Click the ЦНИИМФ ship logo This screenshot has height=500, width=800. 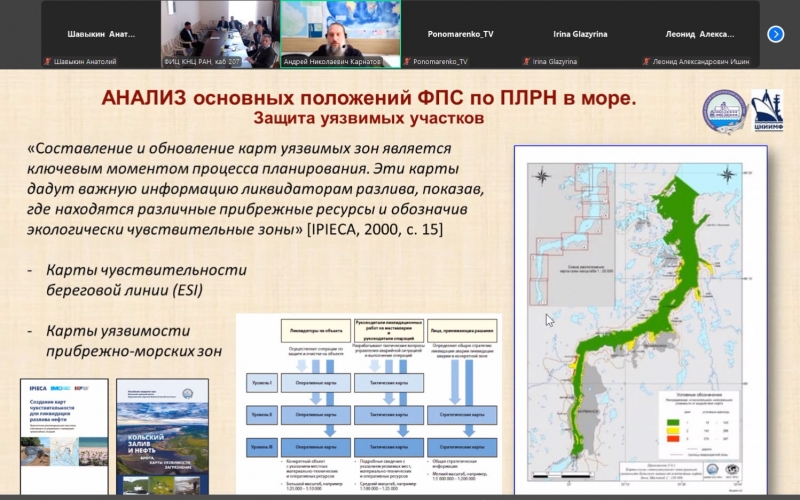coord(766,111)
